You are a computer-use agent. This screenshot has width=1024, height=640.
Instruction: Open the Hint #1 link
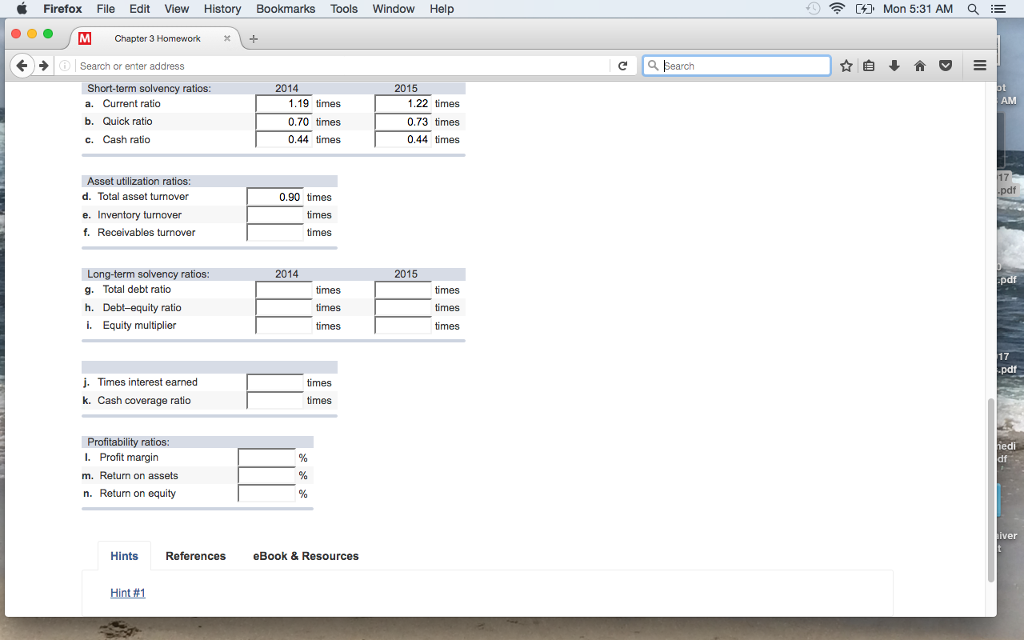127,593
